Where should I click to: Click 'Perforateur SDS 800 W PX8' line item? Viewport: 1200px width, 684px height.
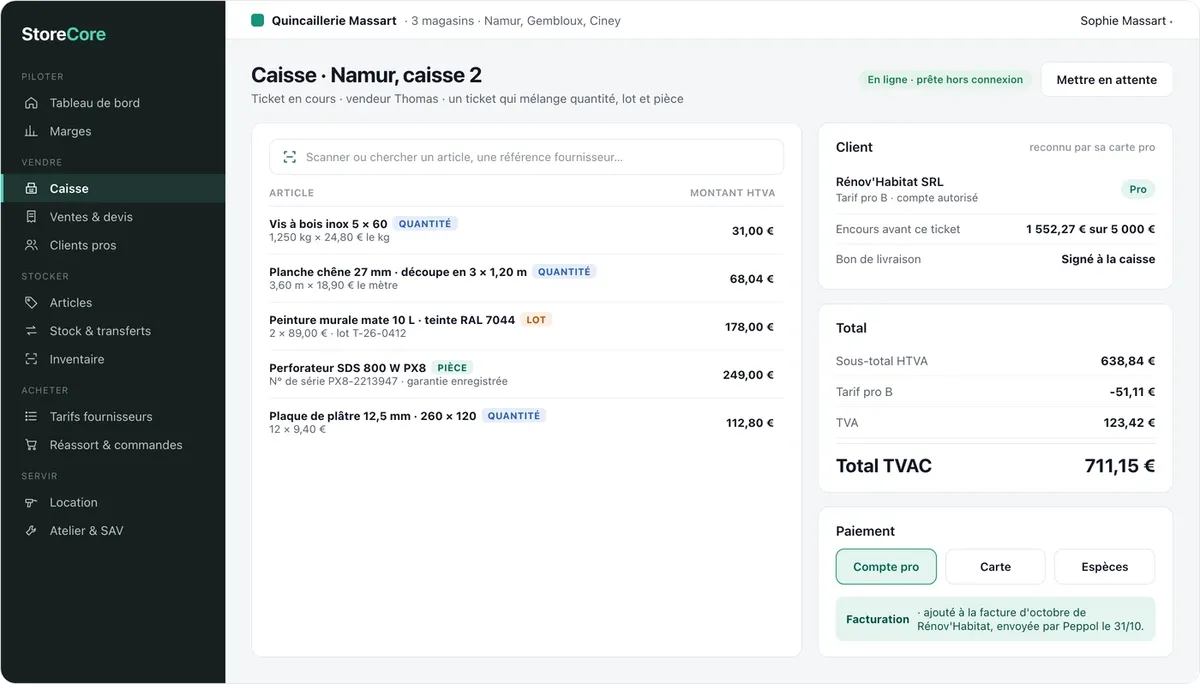pos(526,375)
